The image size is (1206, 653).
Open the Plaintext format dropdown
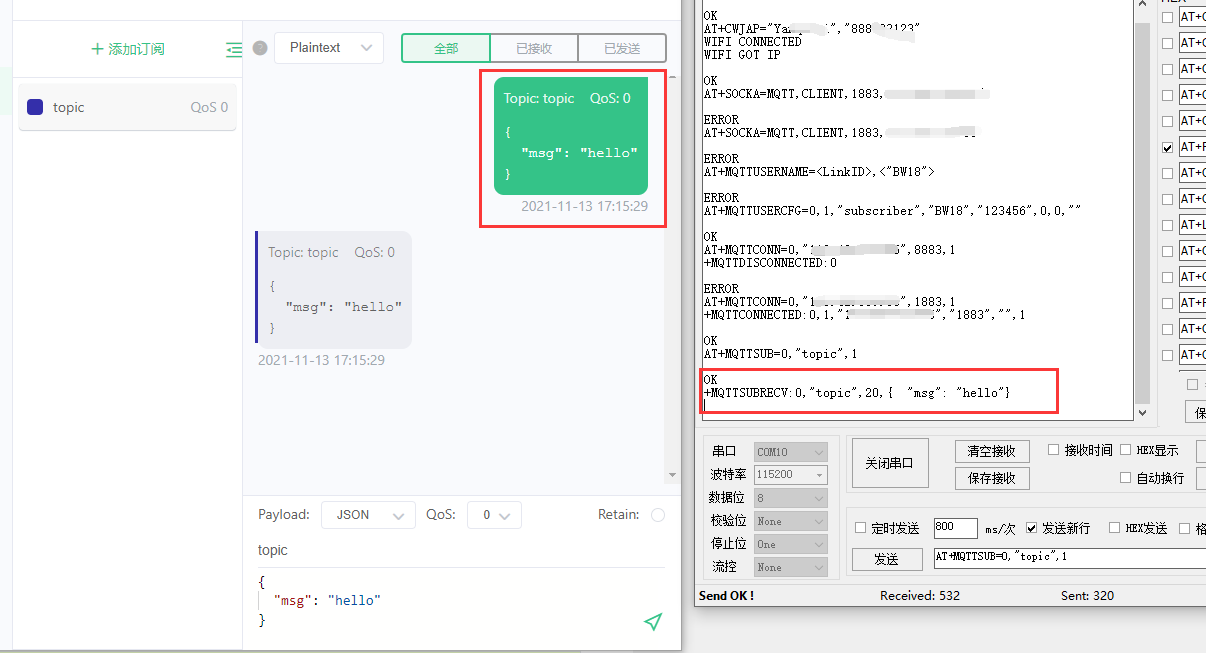click(329, 48)
